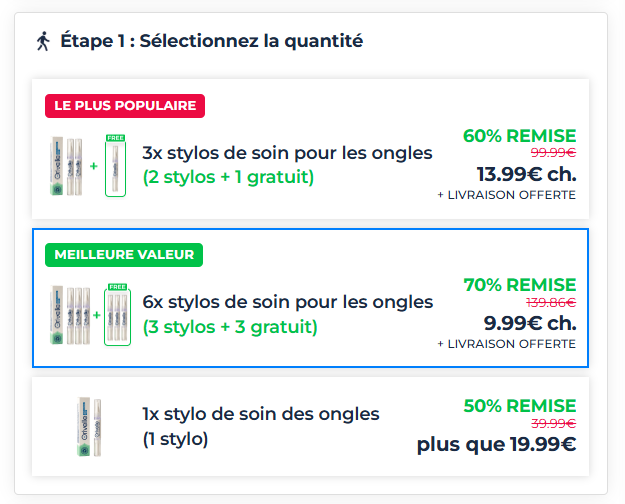Image resolution: width=625 pixels, height=504 pixels.
Task: Click the 70% REMISE discount label
Action: point(519,285)
